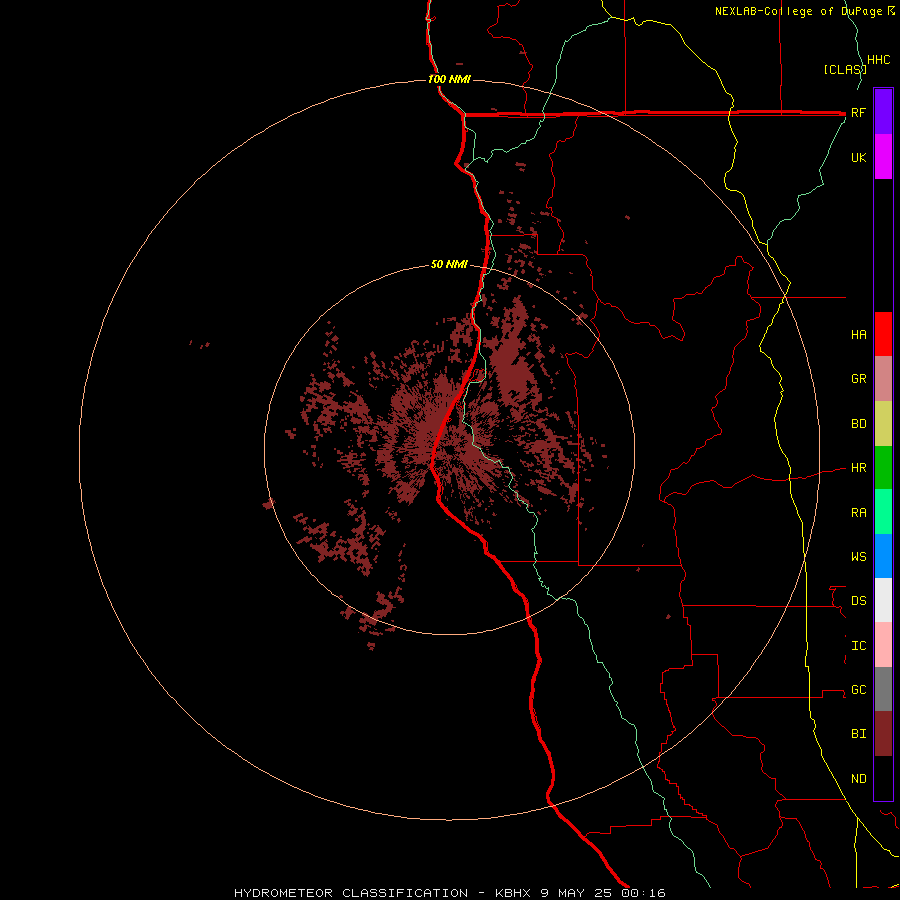Pick the HR green legend swatch
Image resolution: width=900 pixels, height=900 pixels.
(x=883, y=468)
